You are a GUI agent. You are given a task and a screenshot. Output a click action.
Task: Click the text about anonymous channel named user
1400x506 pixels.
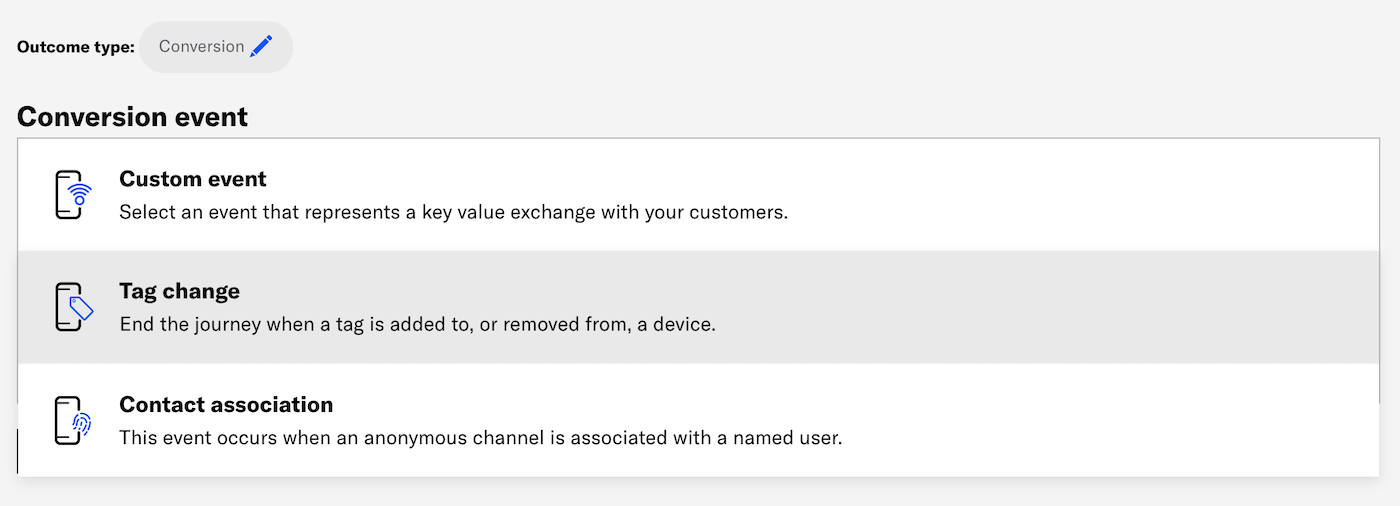(x=481, y=438)
